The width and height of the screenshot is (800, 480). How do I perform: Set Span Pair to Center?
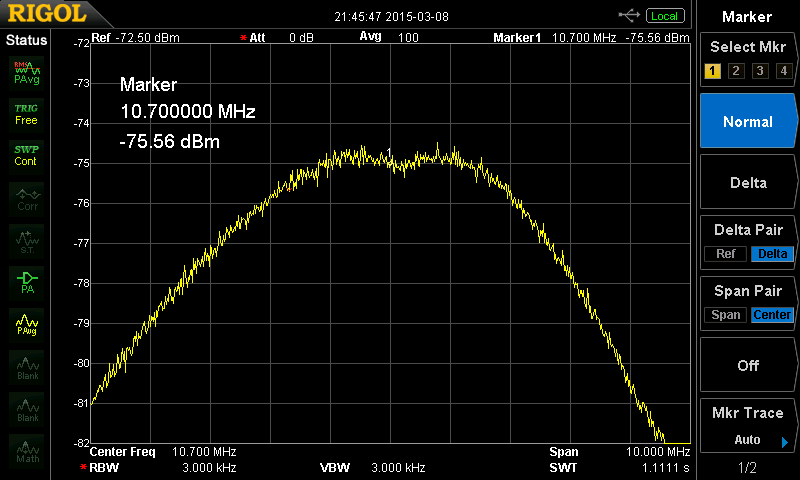tap(772, 315)
